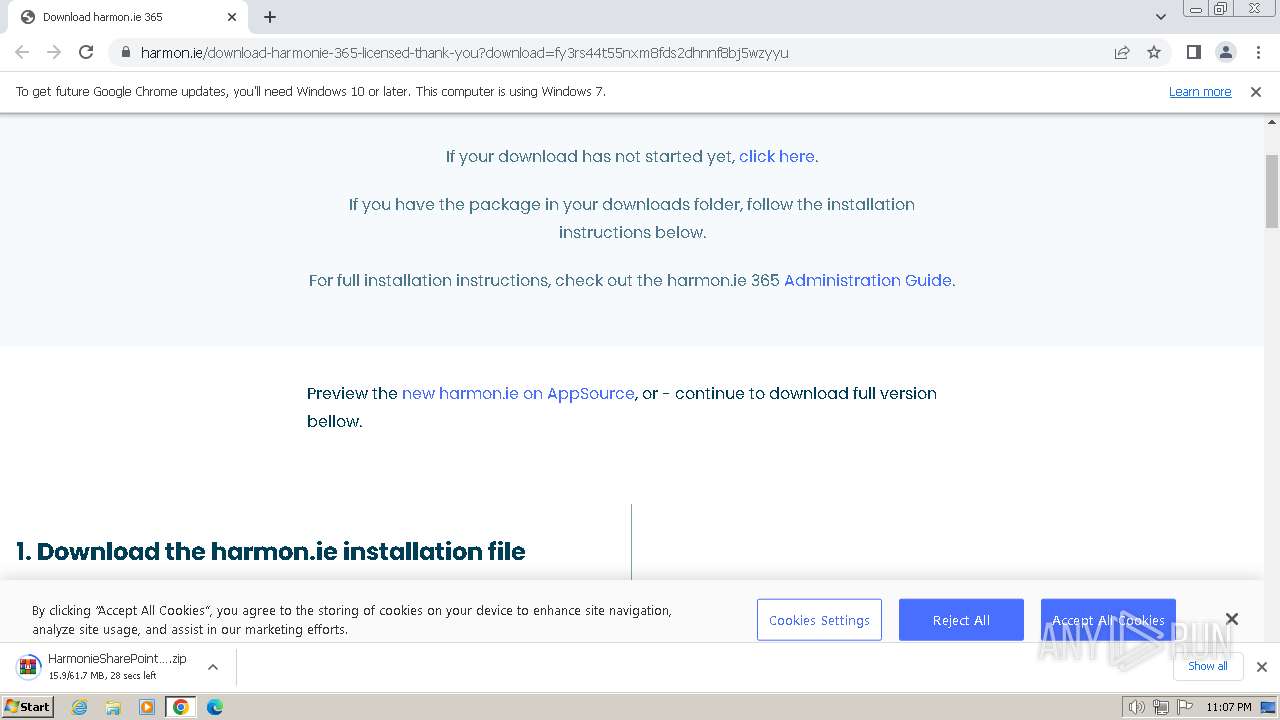The image size is (1280, 720).
Task: Open the volume speaker tray icon
Action: point(1137,707)
